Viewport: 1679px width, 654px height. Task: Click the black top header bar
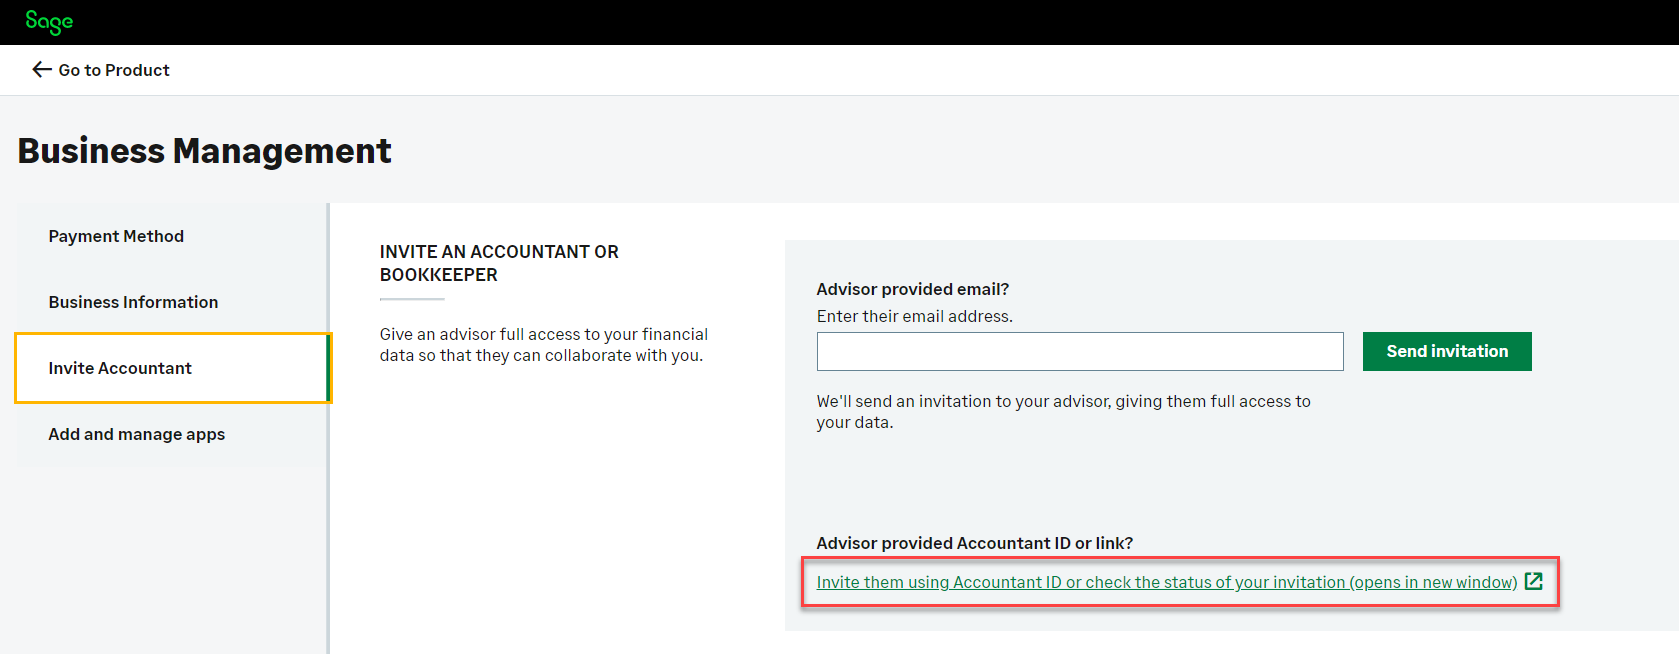[x=840, y=22]
